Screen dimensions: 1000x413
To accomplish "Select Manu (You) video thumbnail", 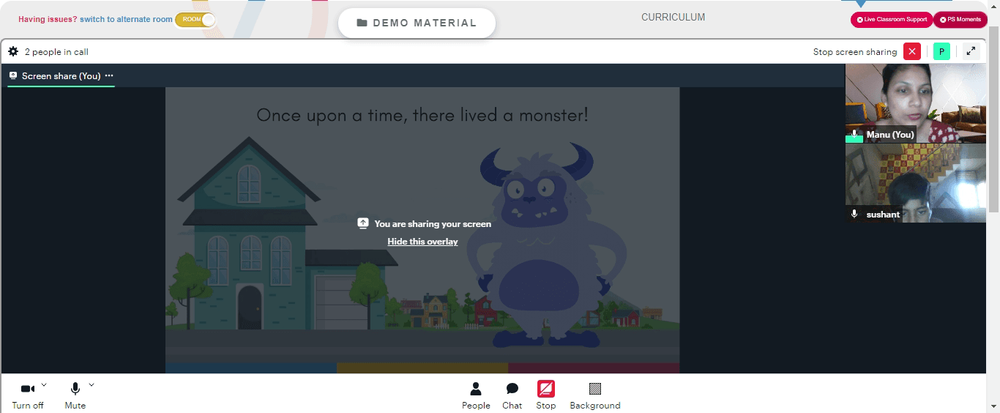I will [915, 103].
